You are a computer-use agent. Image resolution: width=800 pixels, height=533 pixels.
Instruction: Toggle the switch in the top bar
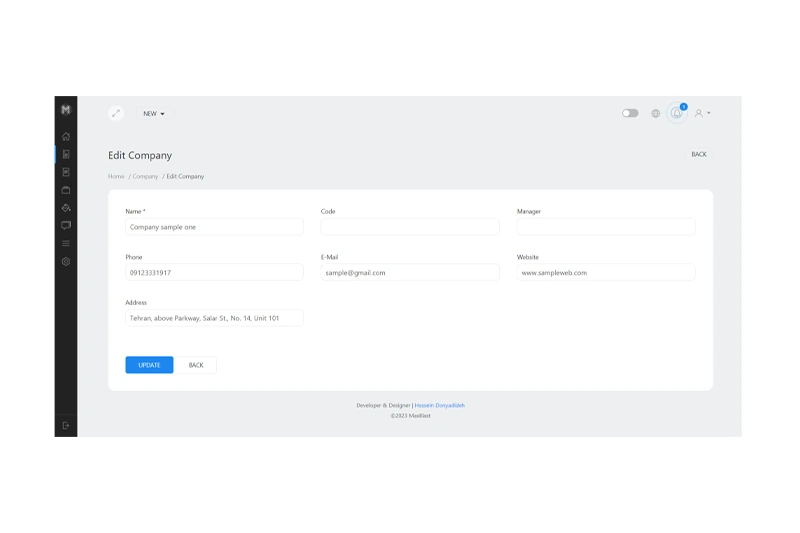630,114
